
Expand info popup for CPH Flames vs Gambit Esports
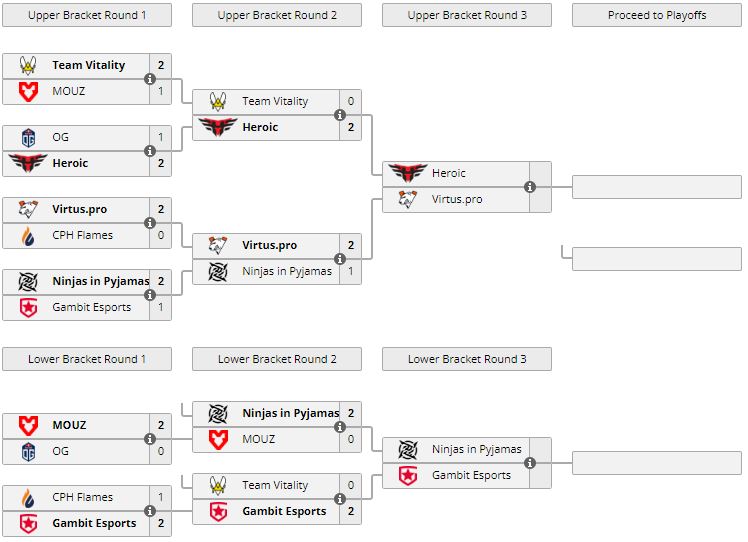pyautogui.click(x=150, y=511)
